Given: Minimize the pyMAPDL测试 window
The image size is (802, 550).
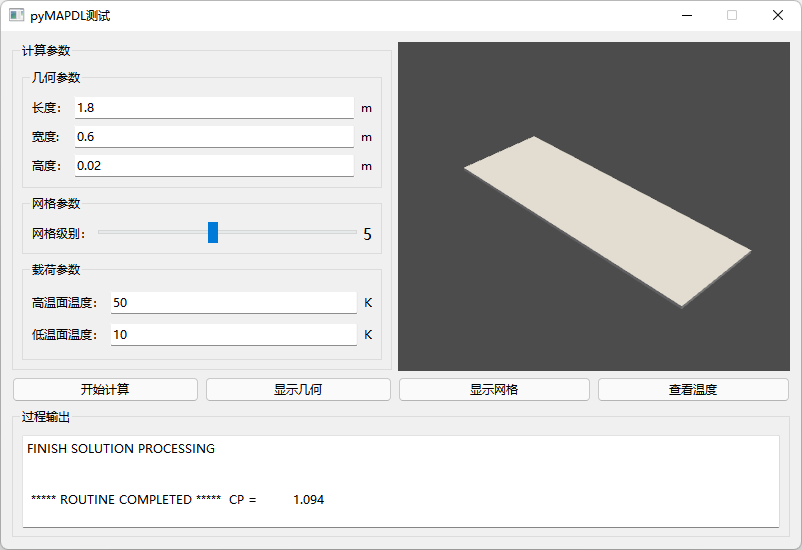Looking at the screenshot, I should tap(687, 15).
